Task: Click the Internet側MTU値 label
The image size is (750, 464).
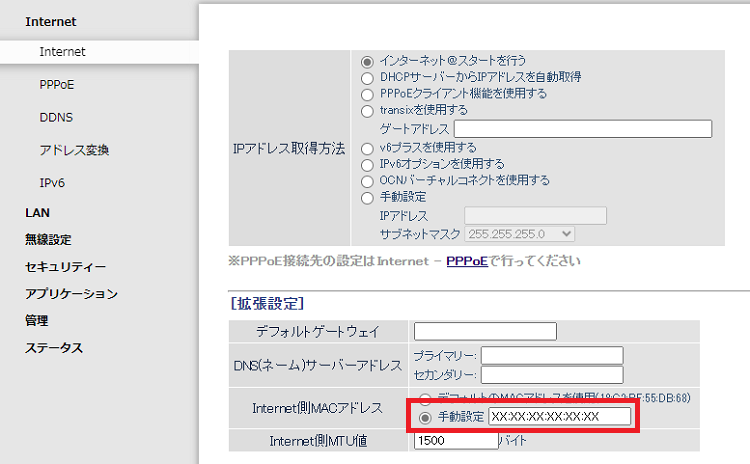Action: (318, 441)
